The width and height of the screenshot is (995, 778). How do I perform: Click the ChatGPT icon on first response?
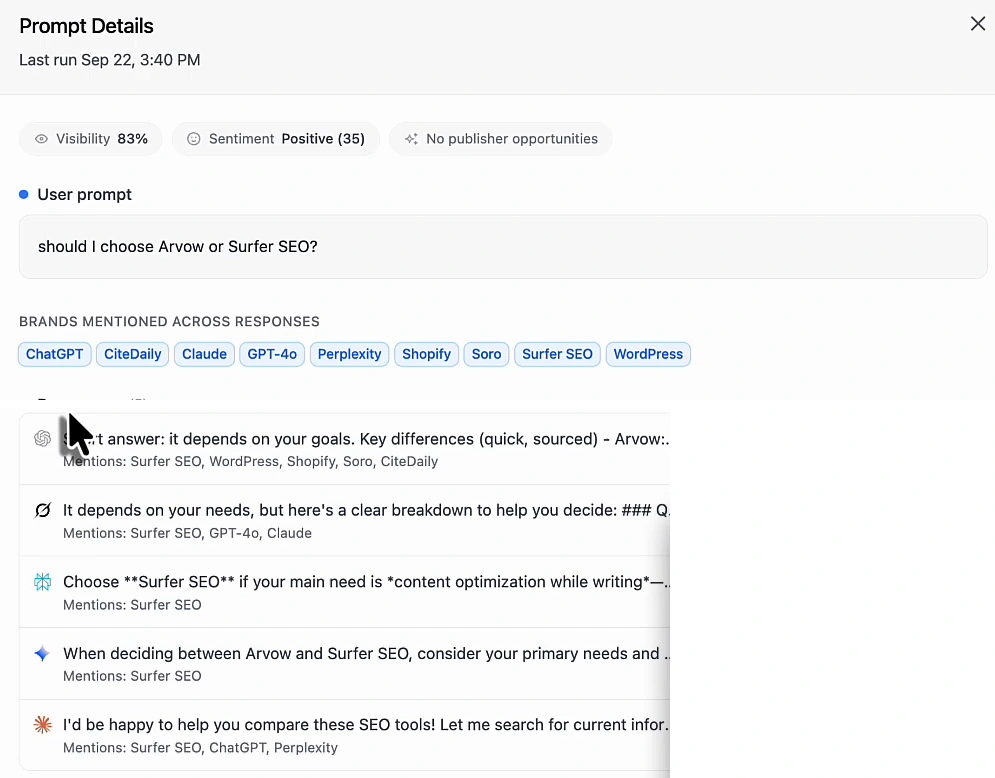coord(43,438)
